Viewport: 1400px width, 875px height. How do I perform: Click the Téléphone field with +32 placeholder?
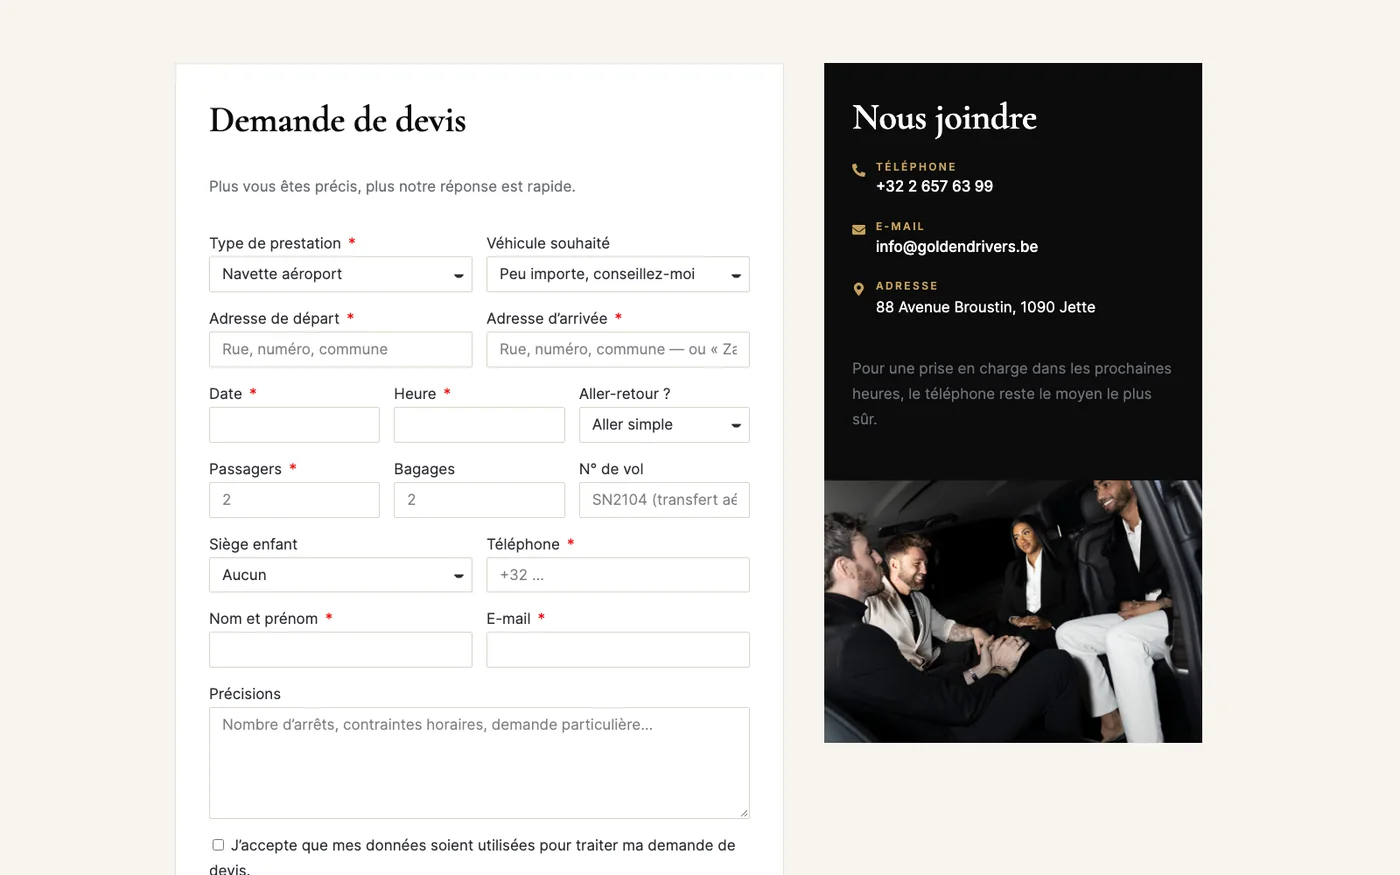coord(618,575)
